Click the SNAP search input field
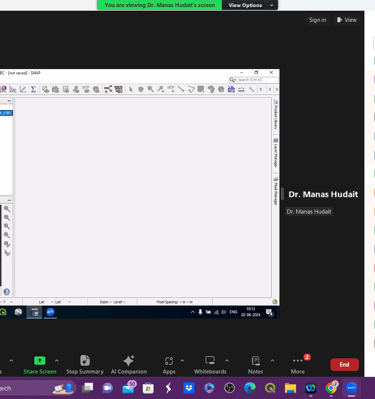The image size is (375, 399). 254,80
